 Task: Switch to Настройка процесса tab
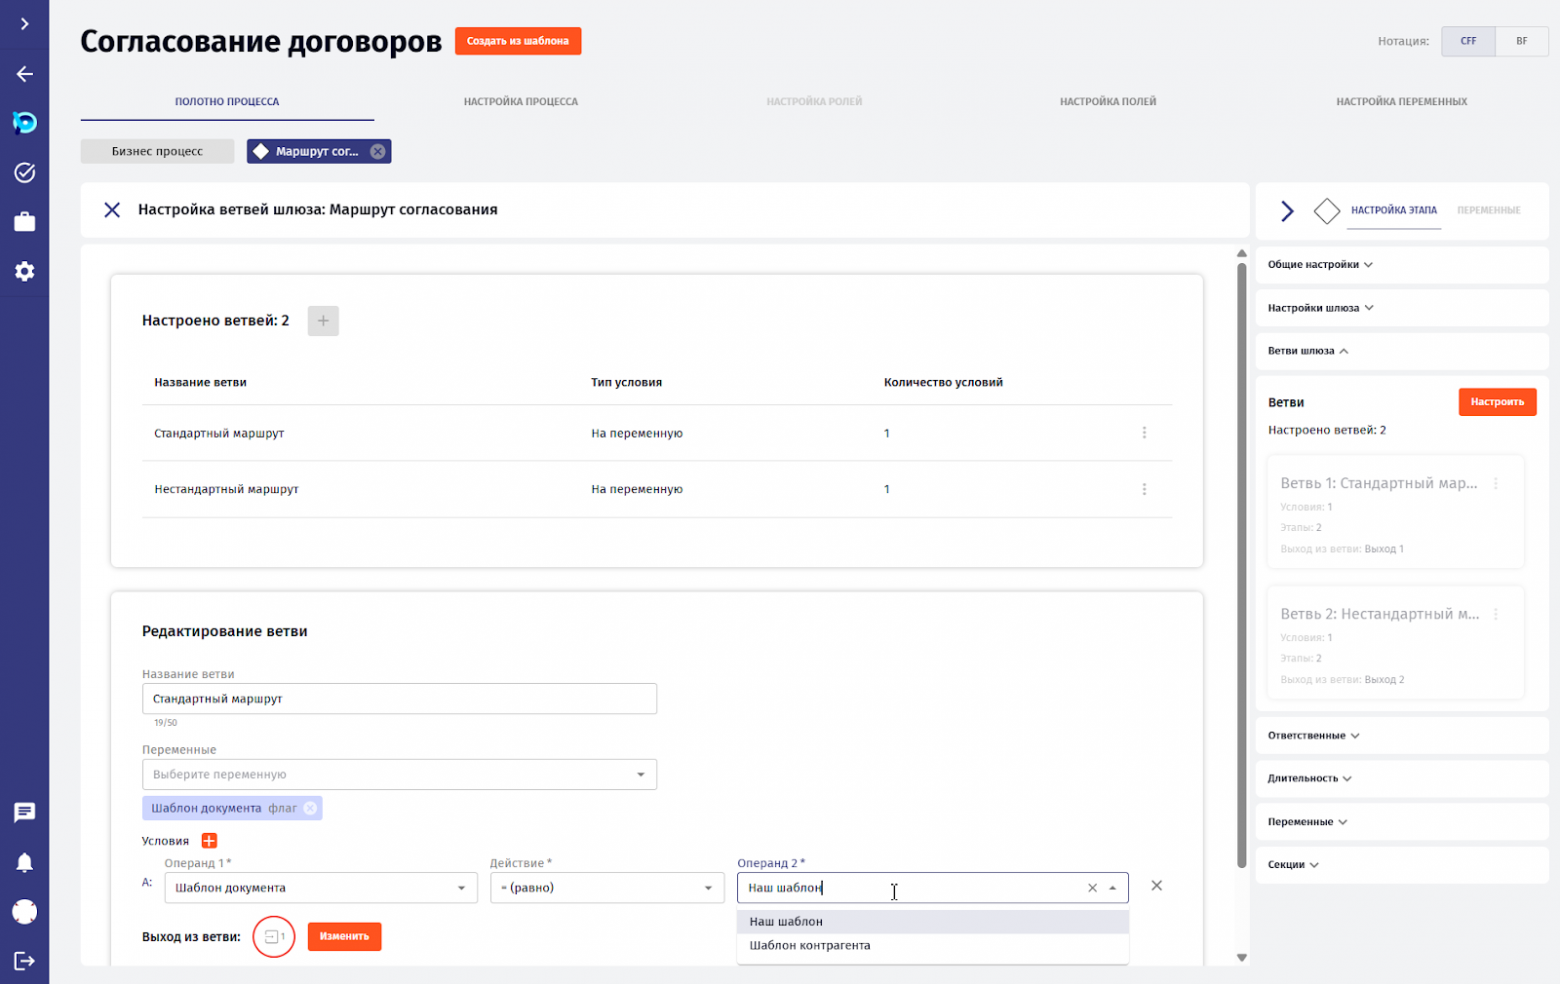coord(520,101)
